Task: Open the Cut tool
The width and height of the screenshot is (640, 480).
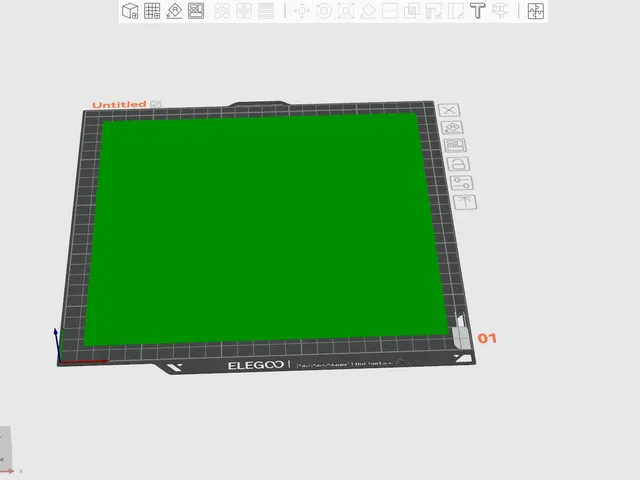Action: (390, 11)
